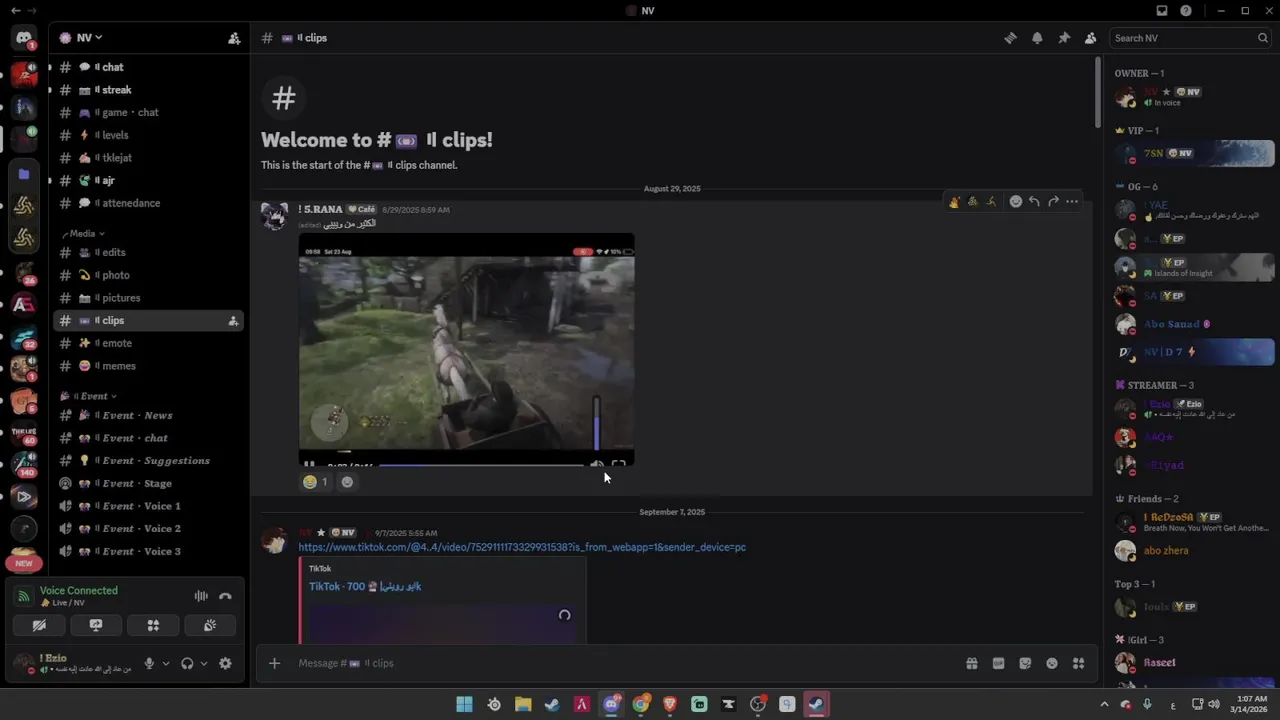The width and height of the screenshot is (1280, 720).
Task: Turn on the camera
Action: coord(39,625)
